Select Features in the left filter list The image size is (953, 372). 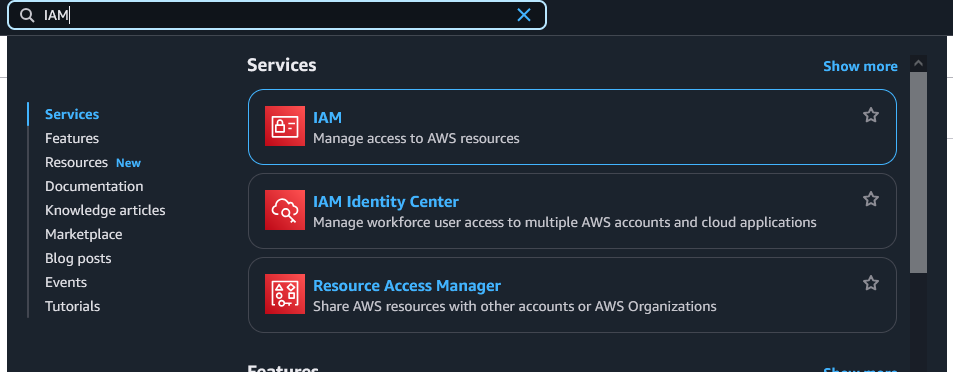coord(72,139)
